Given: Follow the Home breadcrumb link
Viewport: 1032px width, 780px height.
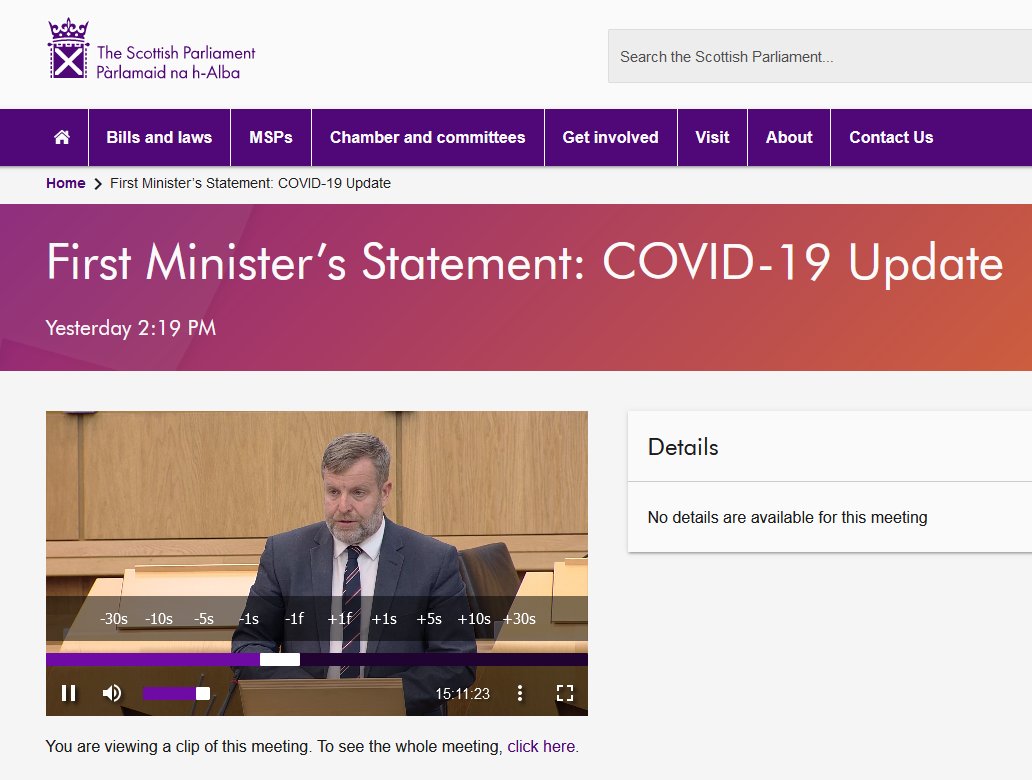Looking at the screenshot, I should pyautogui.click(x=65, y=183).
